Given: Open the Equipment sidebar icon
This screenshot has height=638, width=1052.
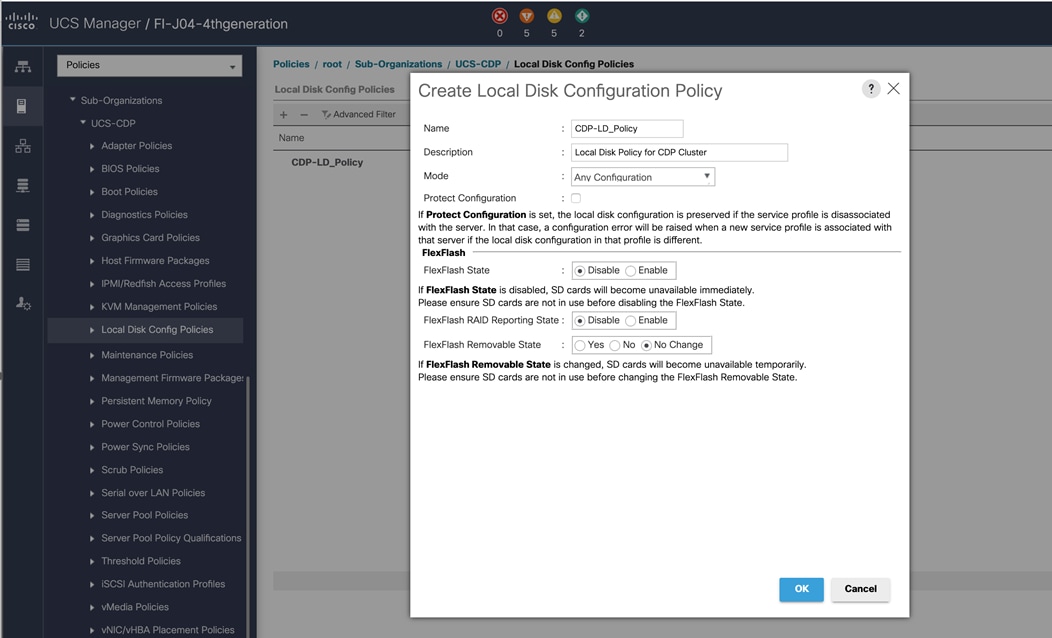Looking at the screenshot, I should pyautogui.click(x=23, y=66).
